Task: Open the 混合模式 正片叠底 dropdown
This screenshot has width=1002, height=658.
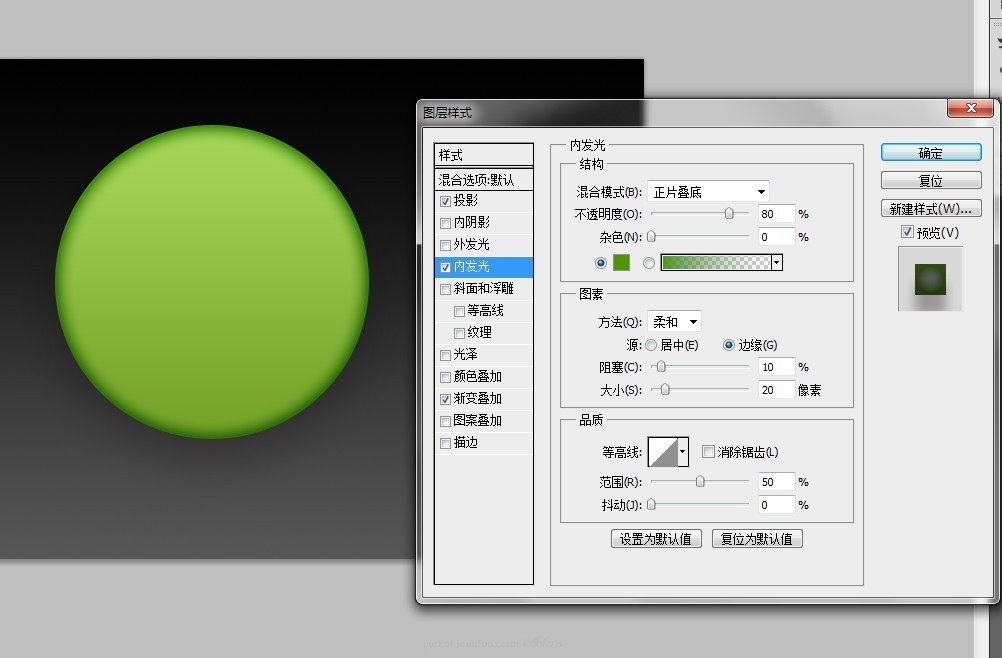Action: click(708, 190)
